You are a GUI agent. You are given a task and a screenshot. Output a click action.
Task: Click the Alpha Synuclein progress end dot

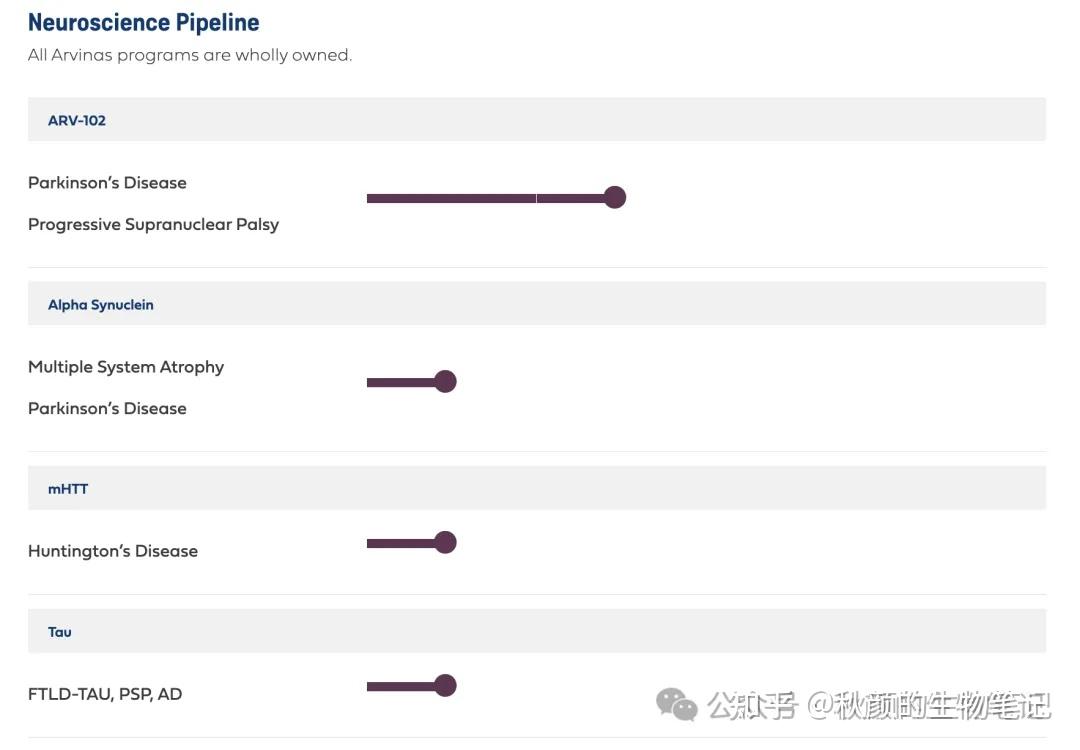[x=446, y=382]
